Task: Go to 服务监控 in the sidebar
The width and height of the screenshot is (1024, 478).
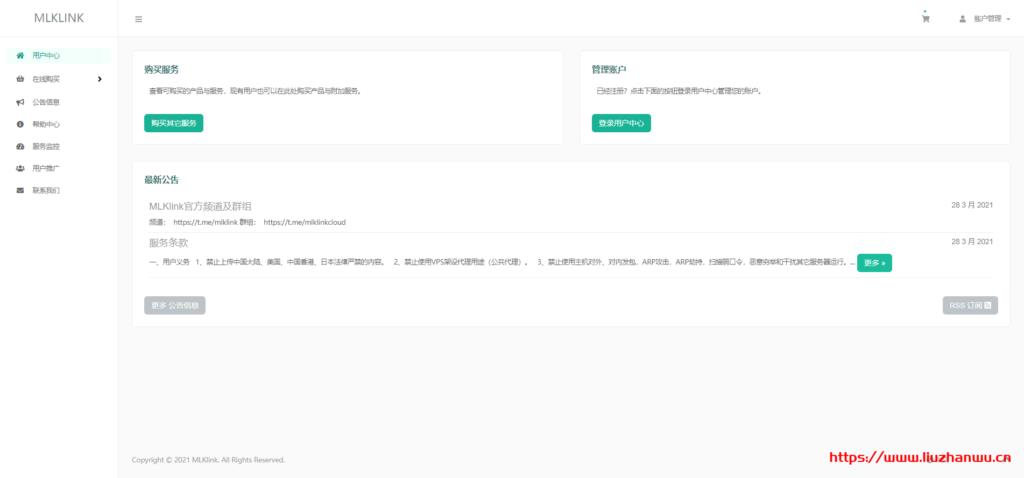Action: [46, 146]
